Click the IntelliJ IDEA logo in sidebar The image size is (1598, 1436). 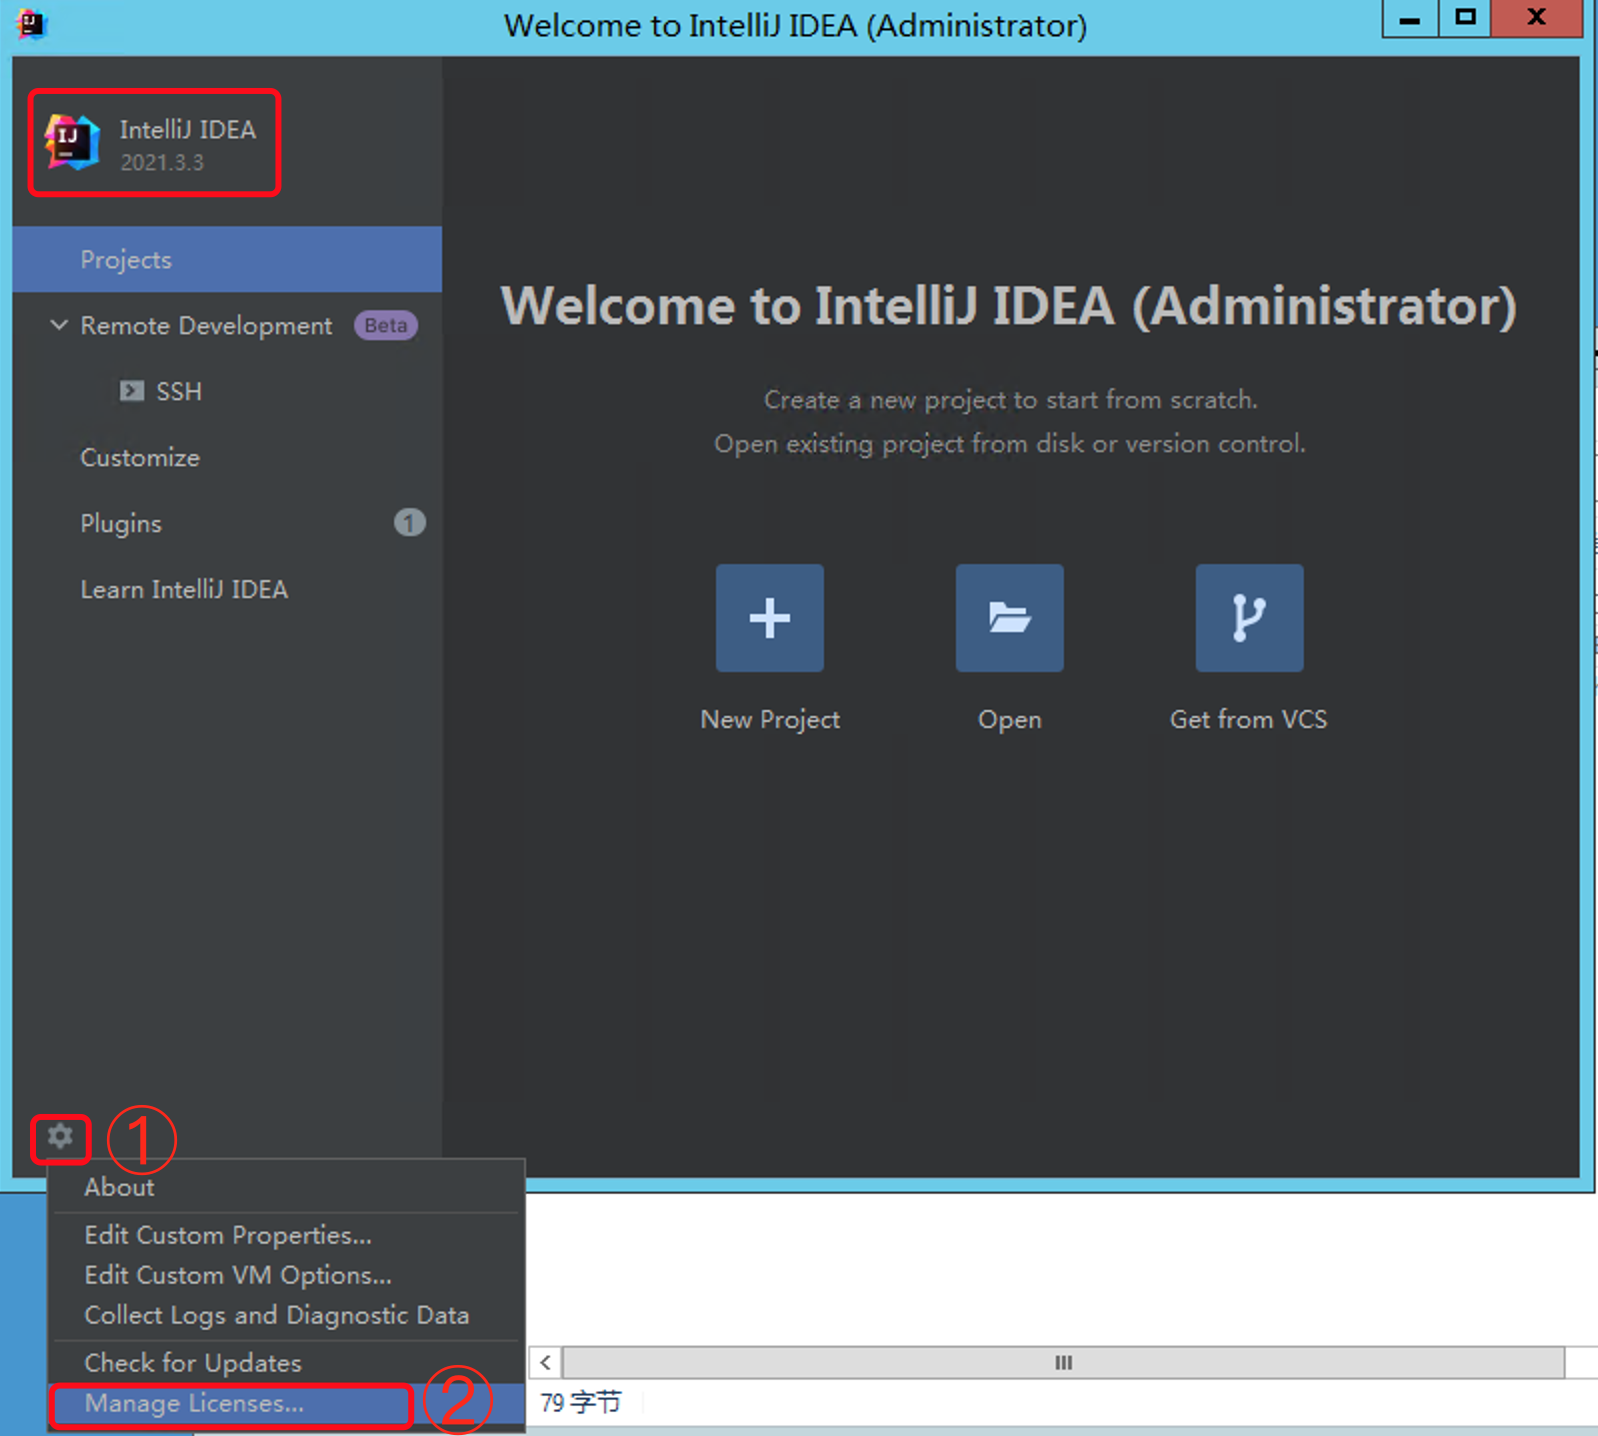(x=71, y=142)
